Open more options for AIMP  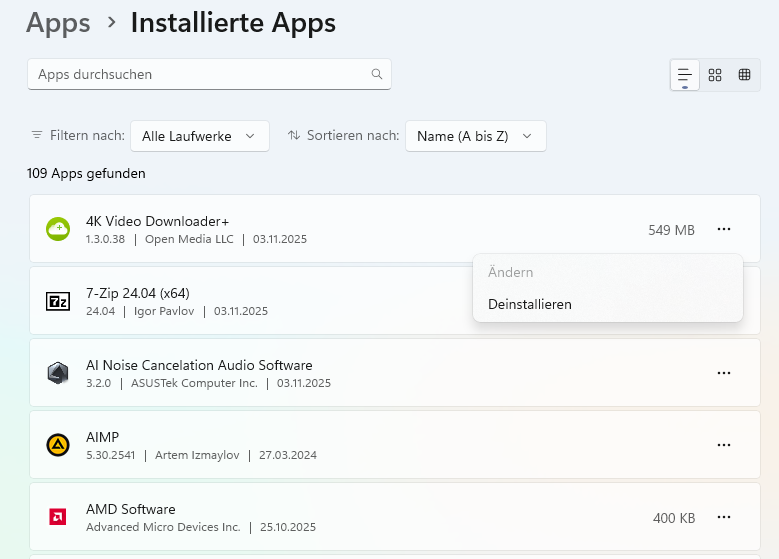click(x=724, y=445)
